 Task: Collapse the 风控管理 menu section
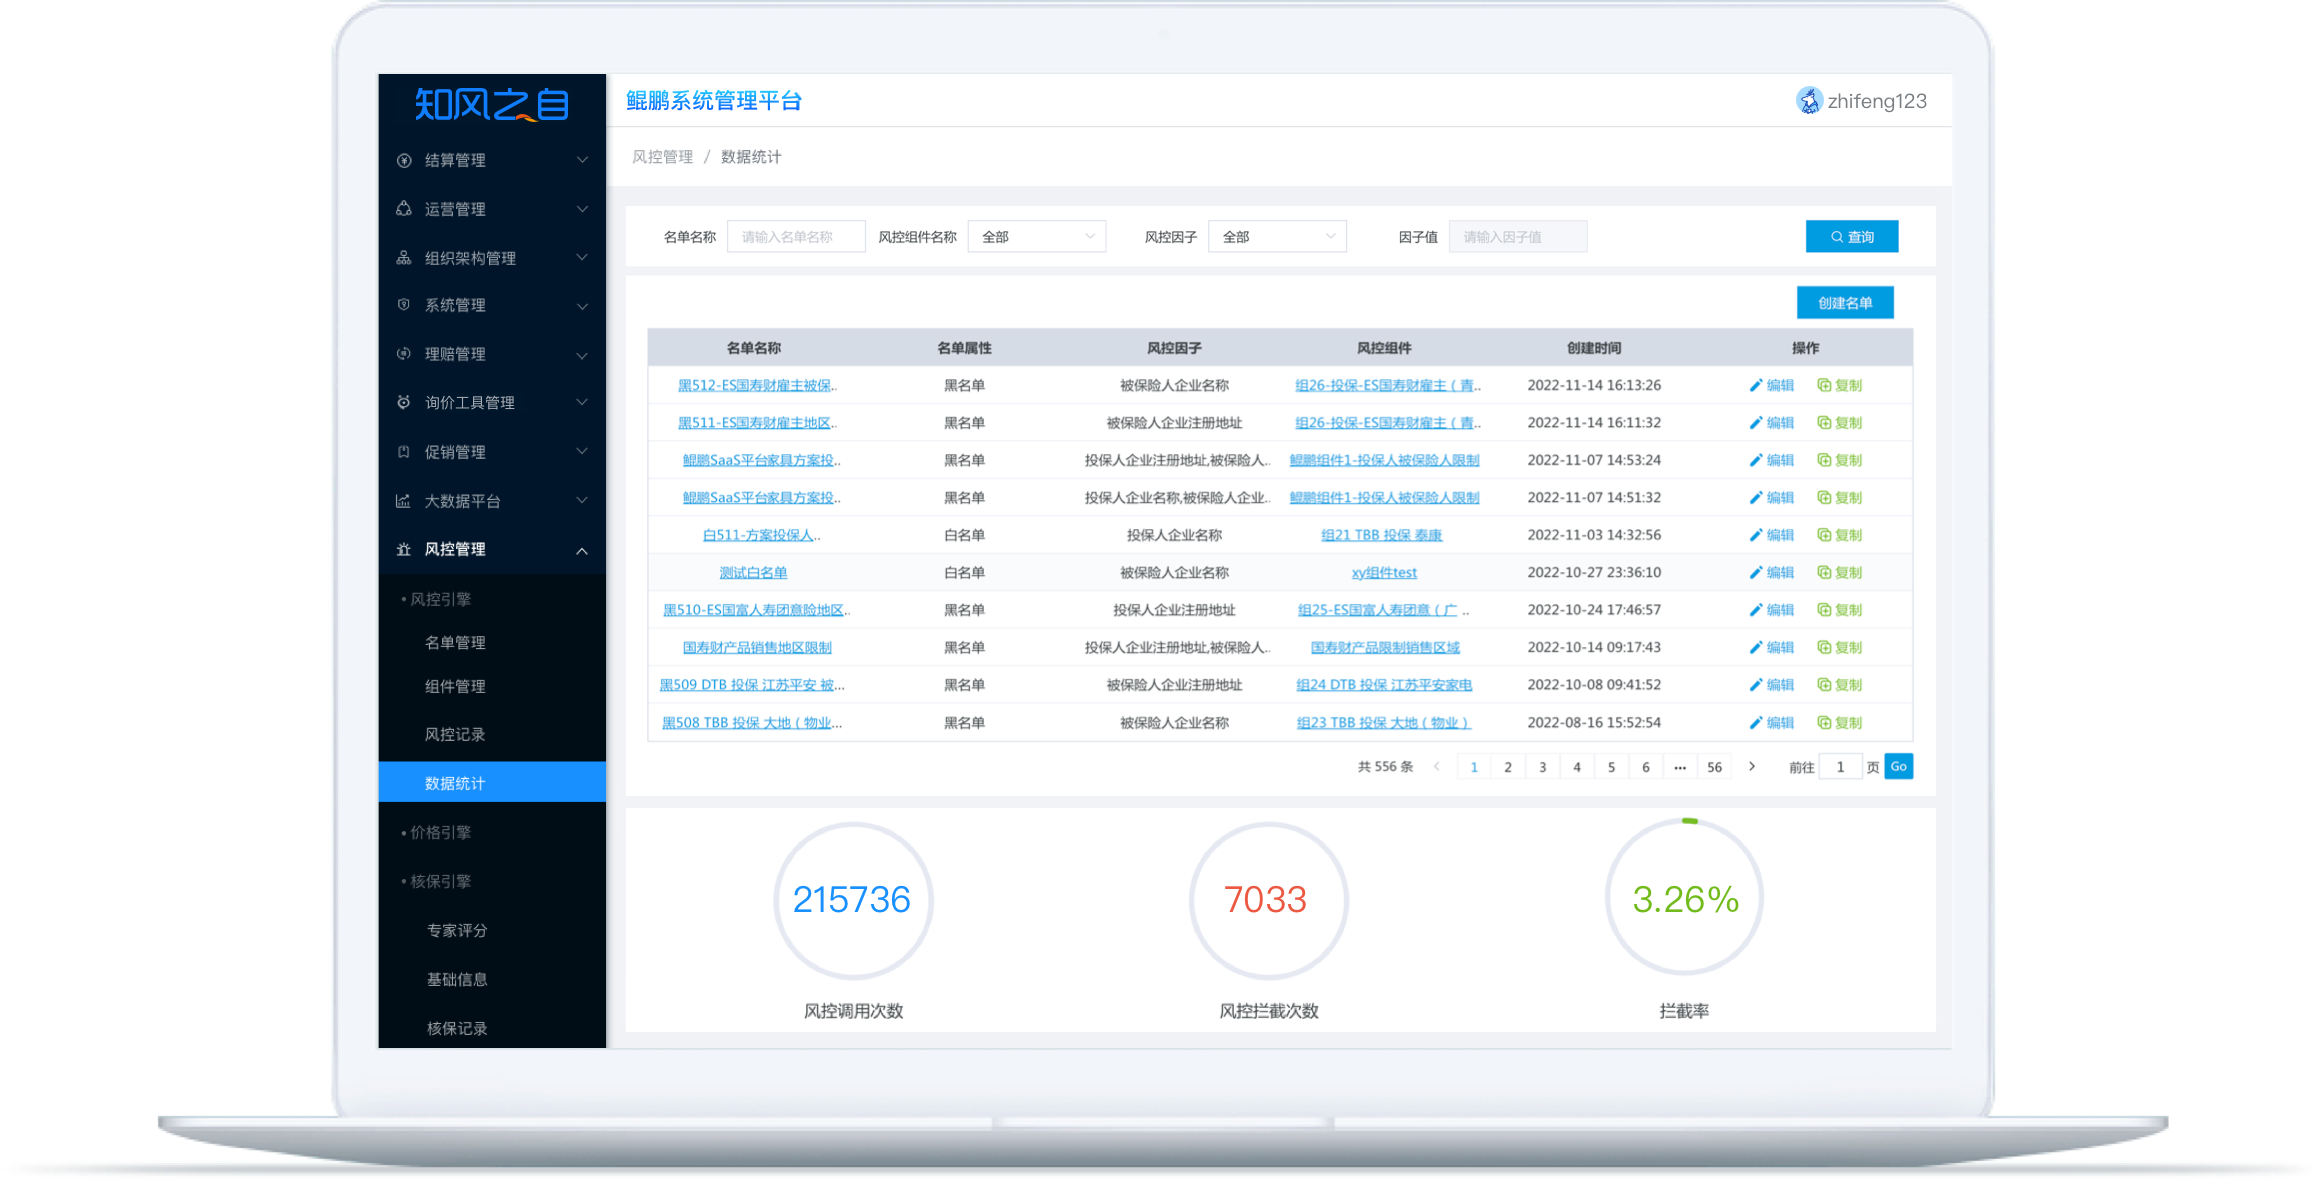[x=581, y=550]
